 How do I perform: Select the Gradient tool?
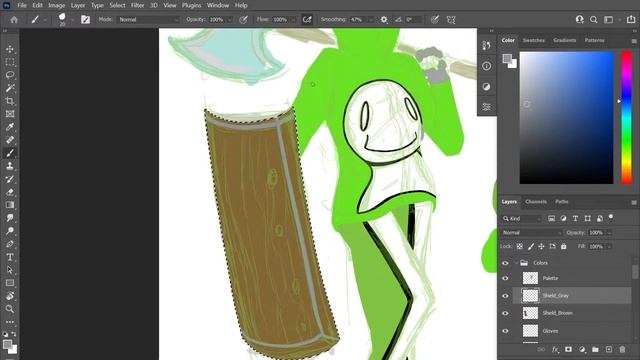[x=10, y=205]
